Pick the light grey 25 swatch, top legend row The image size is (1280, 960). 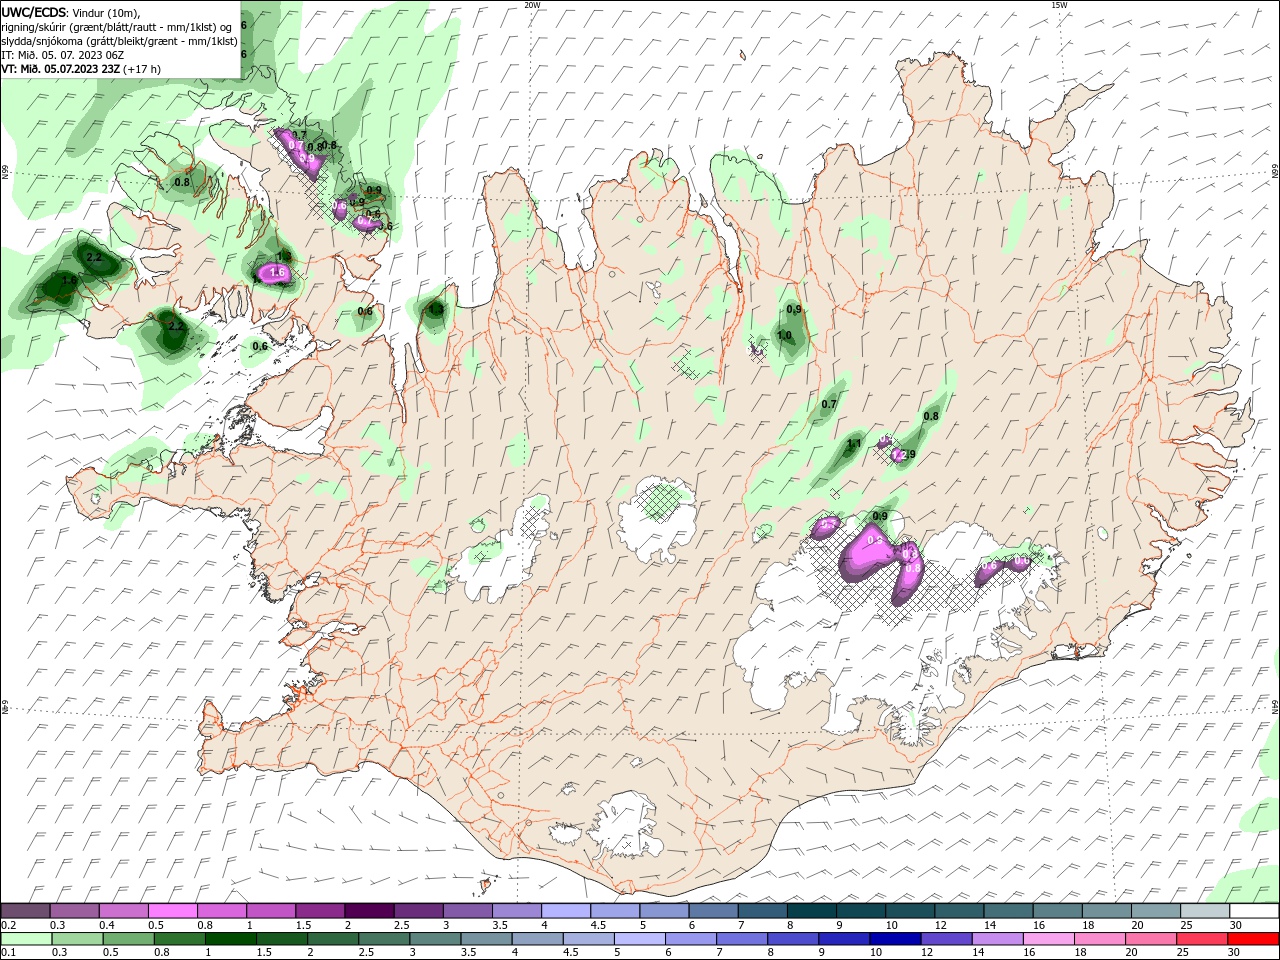[1205, 911]
